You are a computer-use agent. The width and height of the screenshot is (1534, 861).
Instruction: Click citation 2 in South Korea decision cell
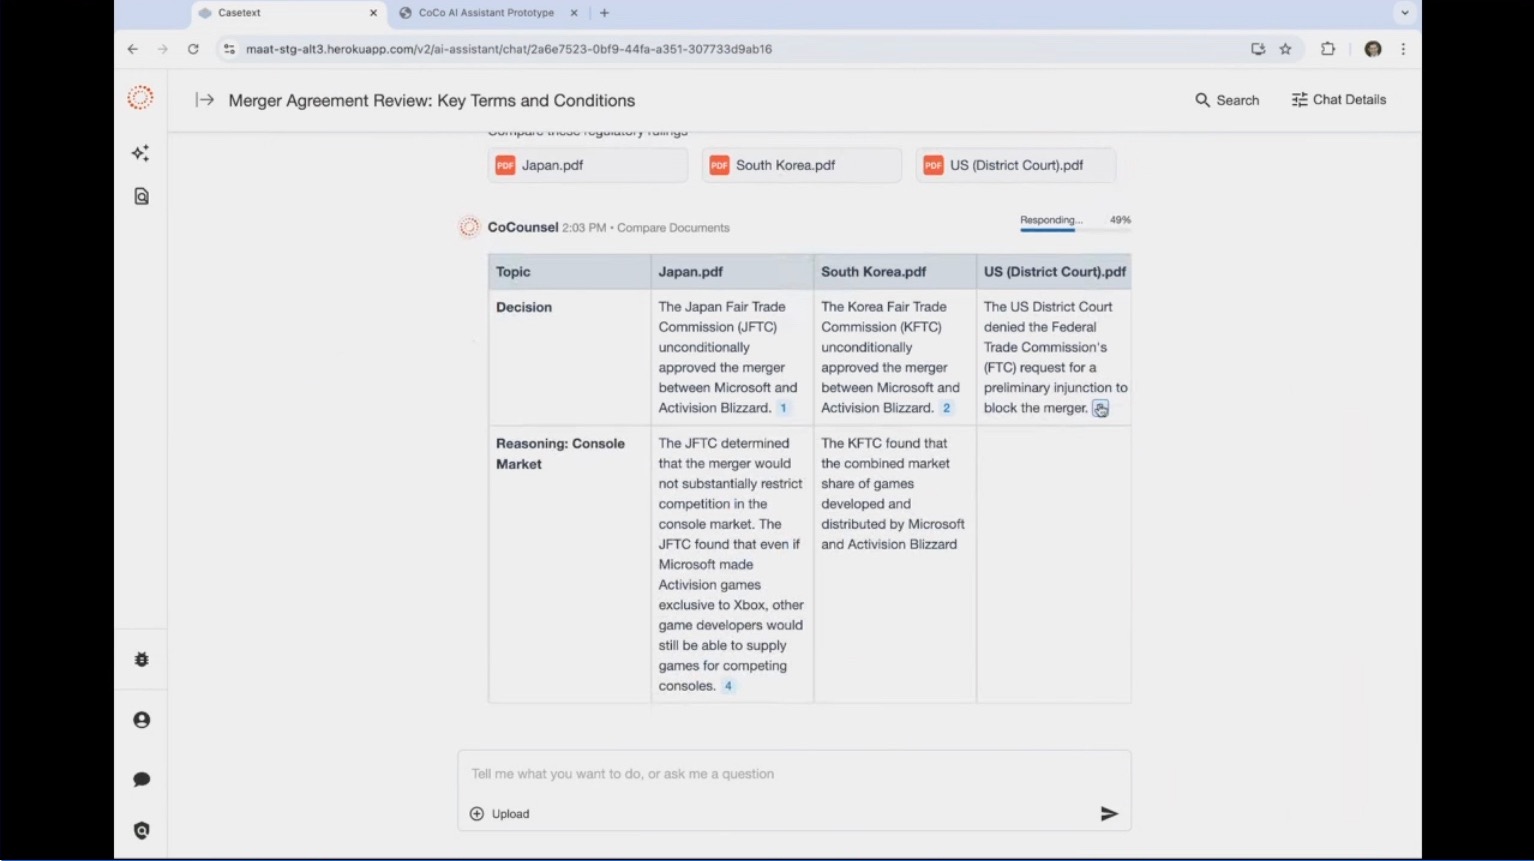[946, 408]
